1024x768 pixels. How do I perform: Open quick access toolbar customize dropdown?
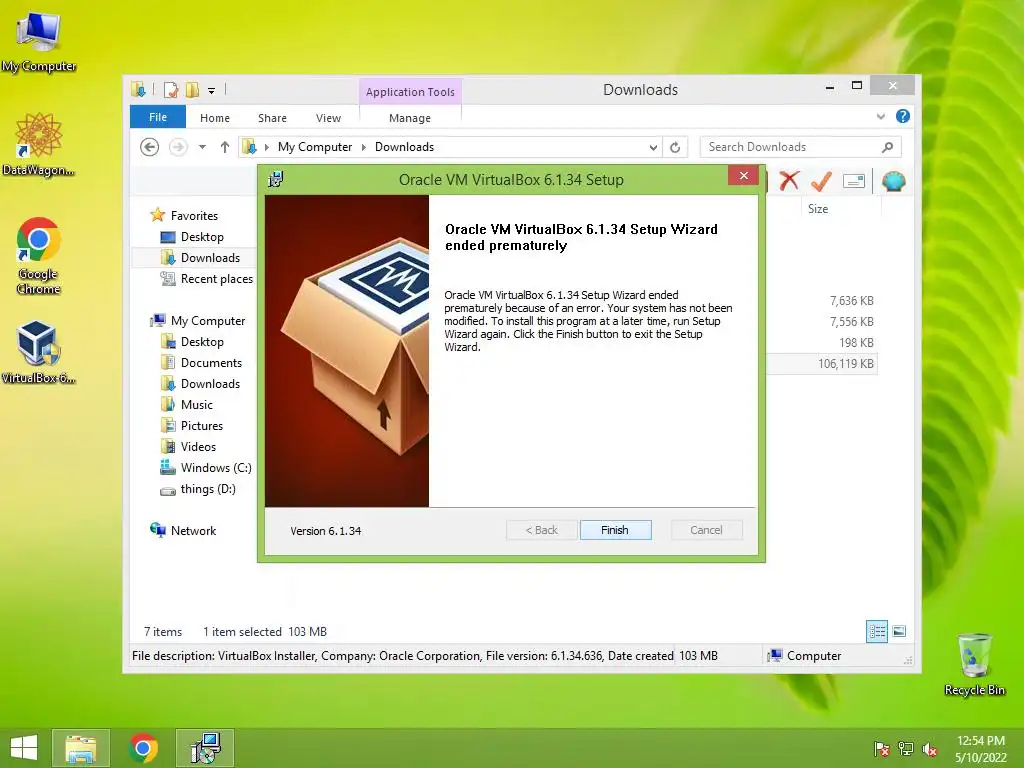click(212, 91)
